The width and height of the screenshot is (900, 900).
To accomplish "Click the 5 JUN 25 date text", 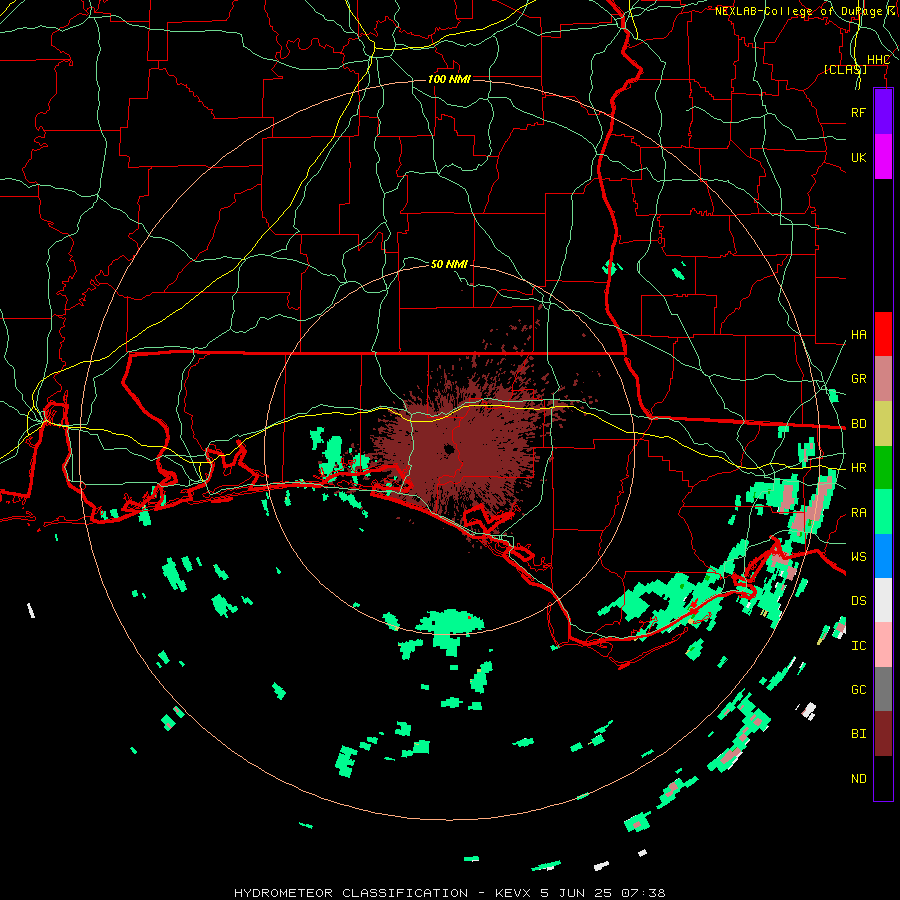I will (579, 893).
